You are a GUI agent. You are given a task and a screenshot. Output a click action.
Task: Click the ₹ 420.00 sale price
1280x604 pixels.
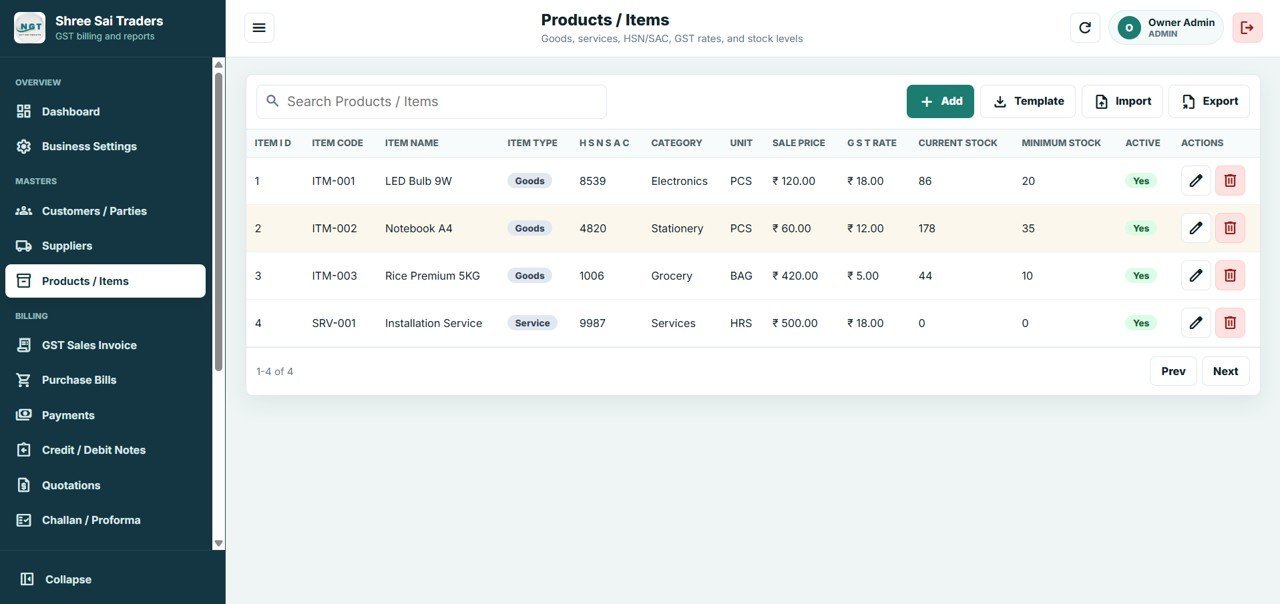795,276
